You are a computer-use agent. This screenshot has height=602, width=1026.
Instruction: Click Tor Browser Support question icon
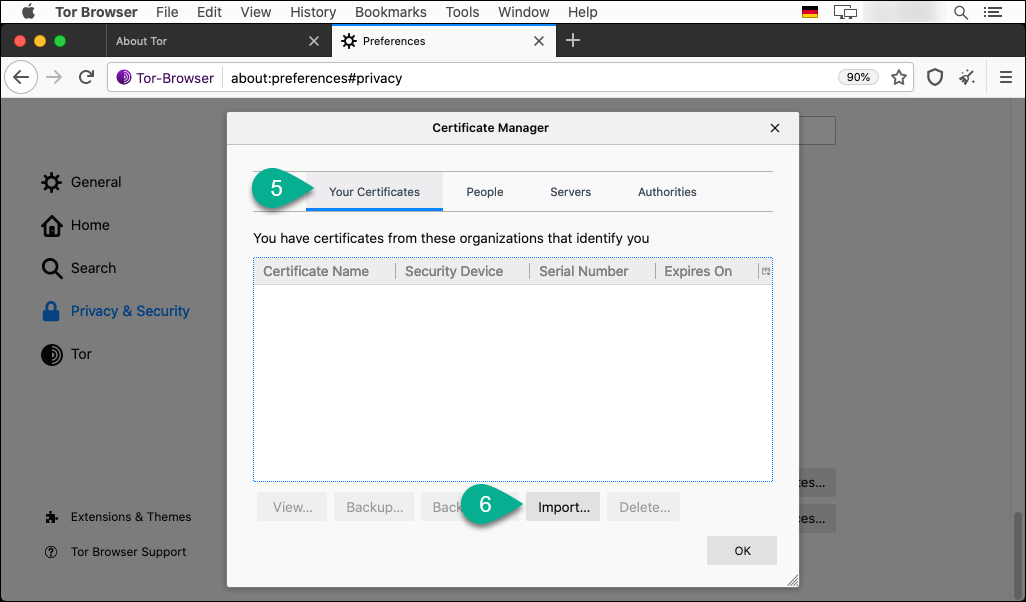pyautogui.click(x=51, y=552)
